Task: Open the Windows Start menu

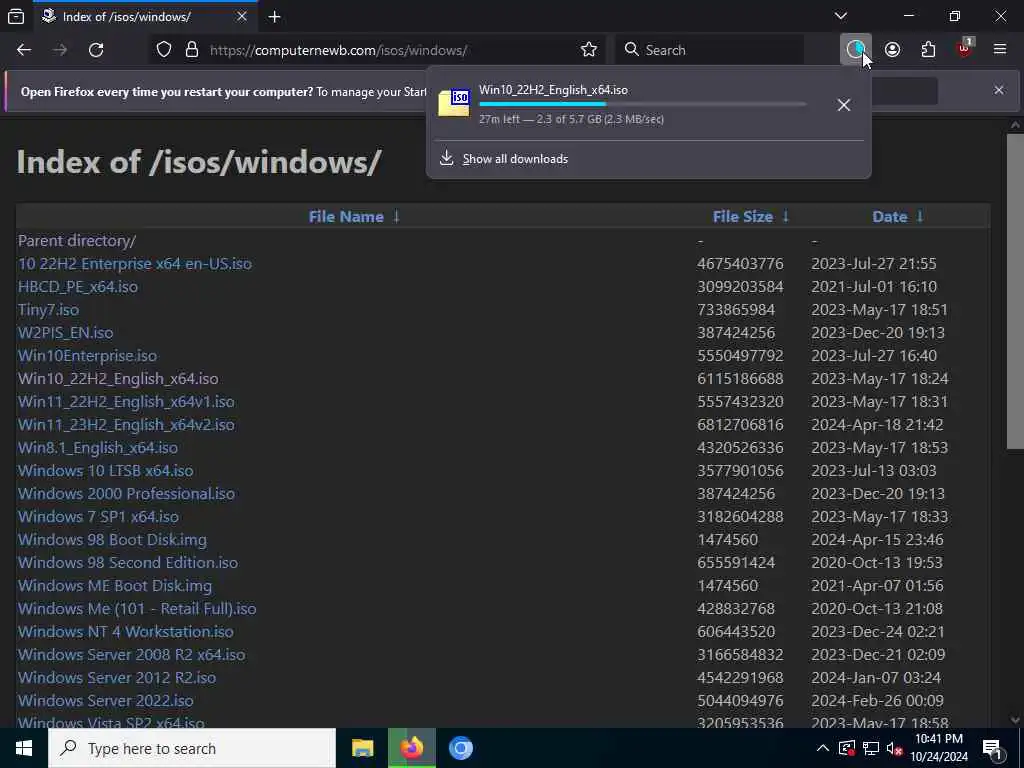Action: click(24, 748)
